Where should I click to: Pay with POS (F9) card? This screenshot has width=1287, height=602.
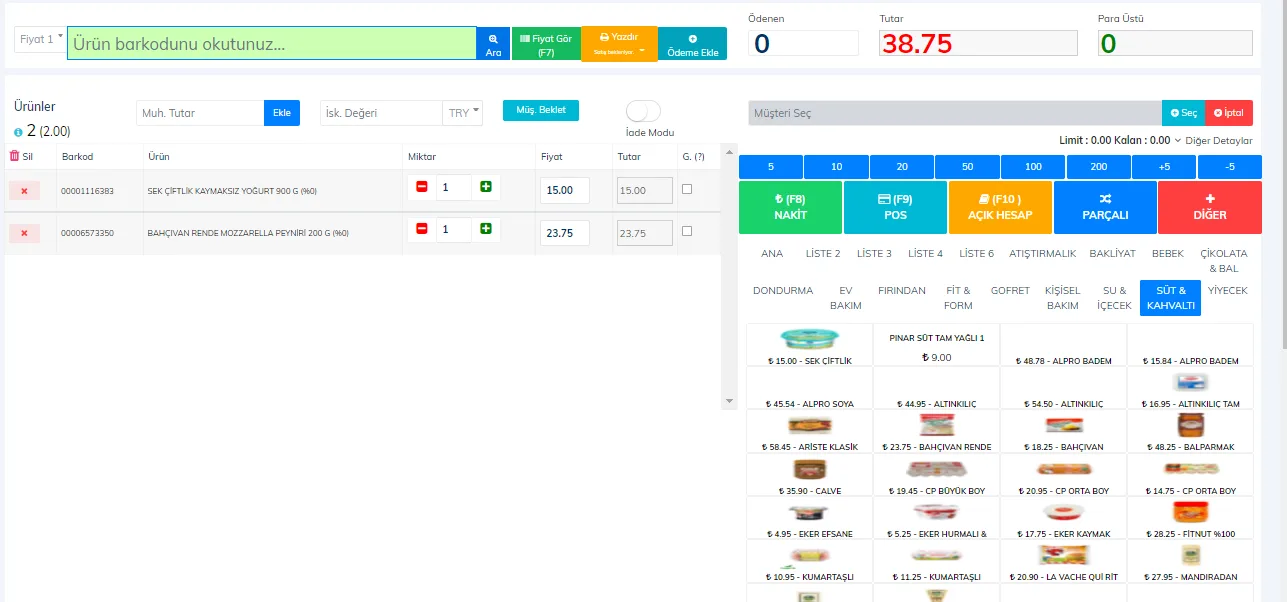[895, 207]
